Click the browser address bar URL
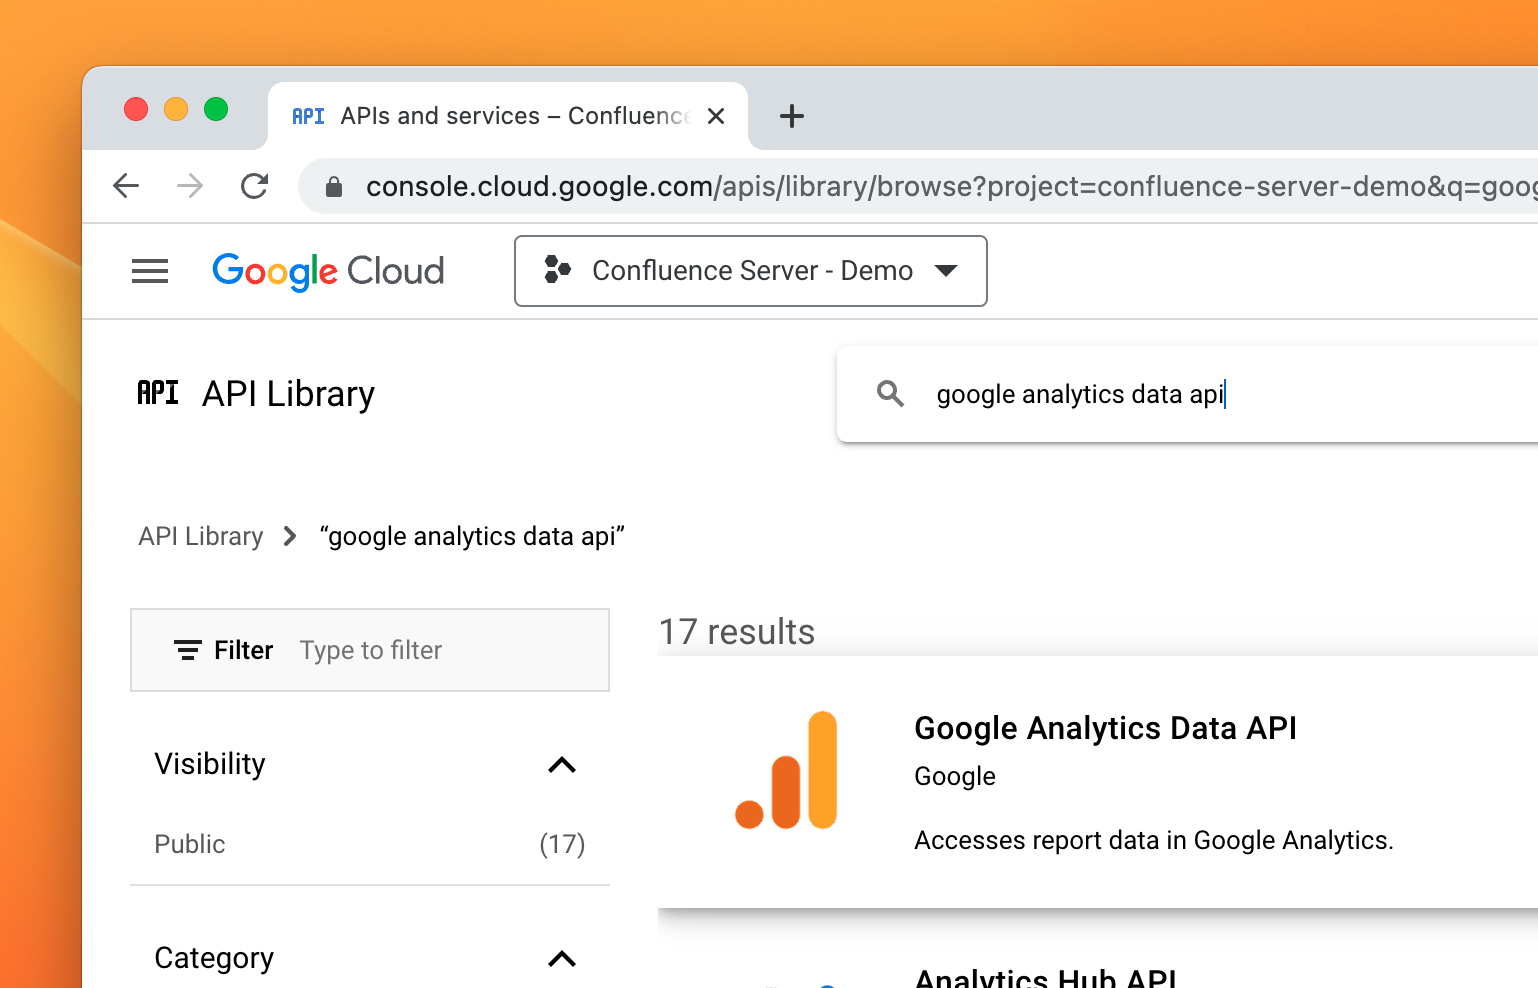 coord(900,187)
